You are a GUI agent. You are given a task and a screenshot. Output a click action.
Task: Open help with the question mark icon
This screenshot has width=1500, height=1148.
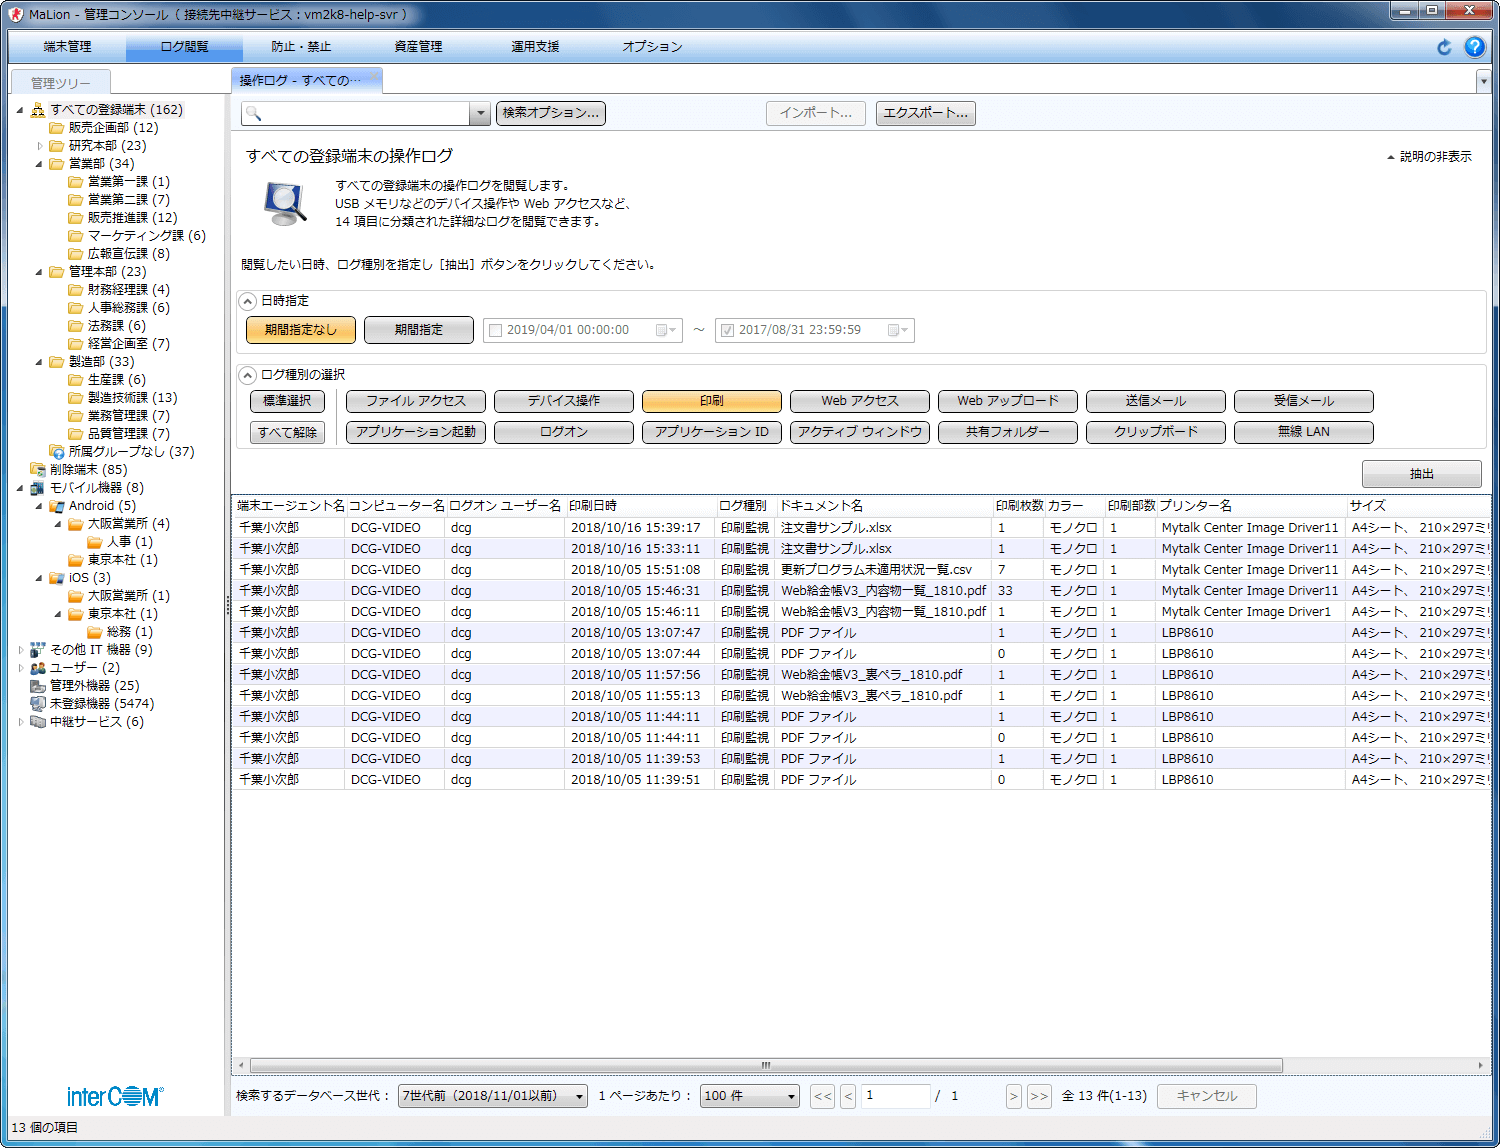coord(1474,47)
